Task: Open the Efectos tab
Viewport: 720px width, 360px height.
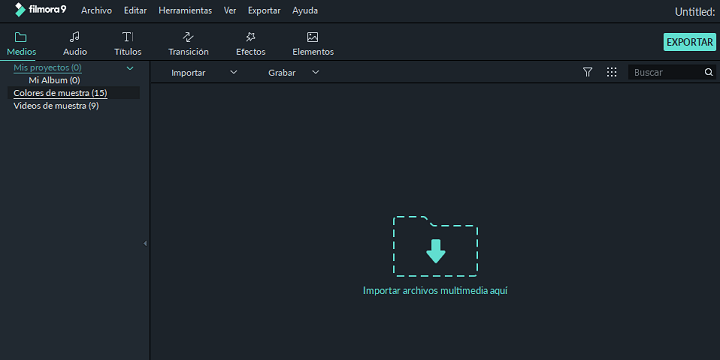Action: coord(251,44)
